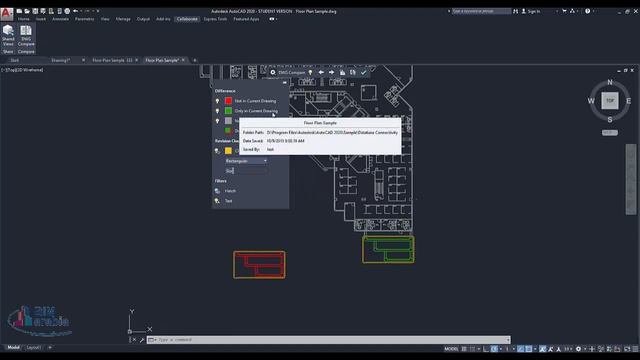The height and width of the screenshot is (360, 640).
Task: Click the Shared Views ribbon button
Action: (8, 36)
